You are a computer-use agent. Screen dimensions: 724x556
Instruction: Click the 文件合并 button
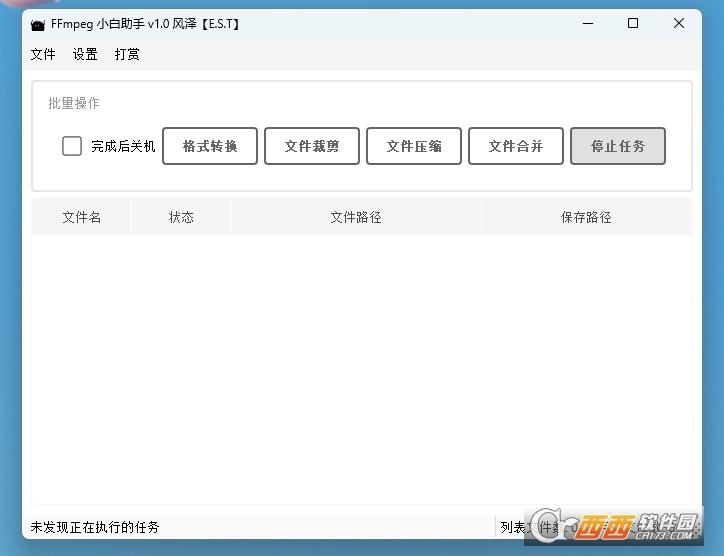click(516, 146)
